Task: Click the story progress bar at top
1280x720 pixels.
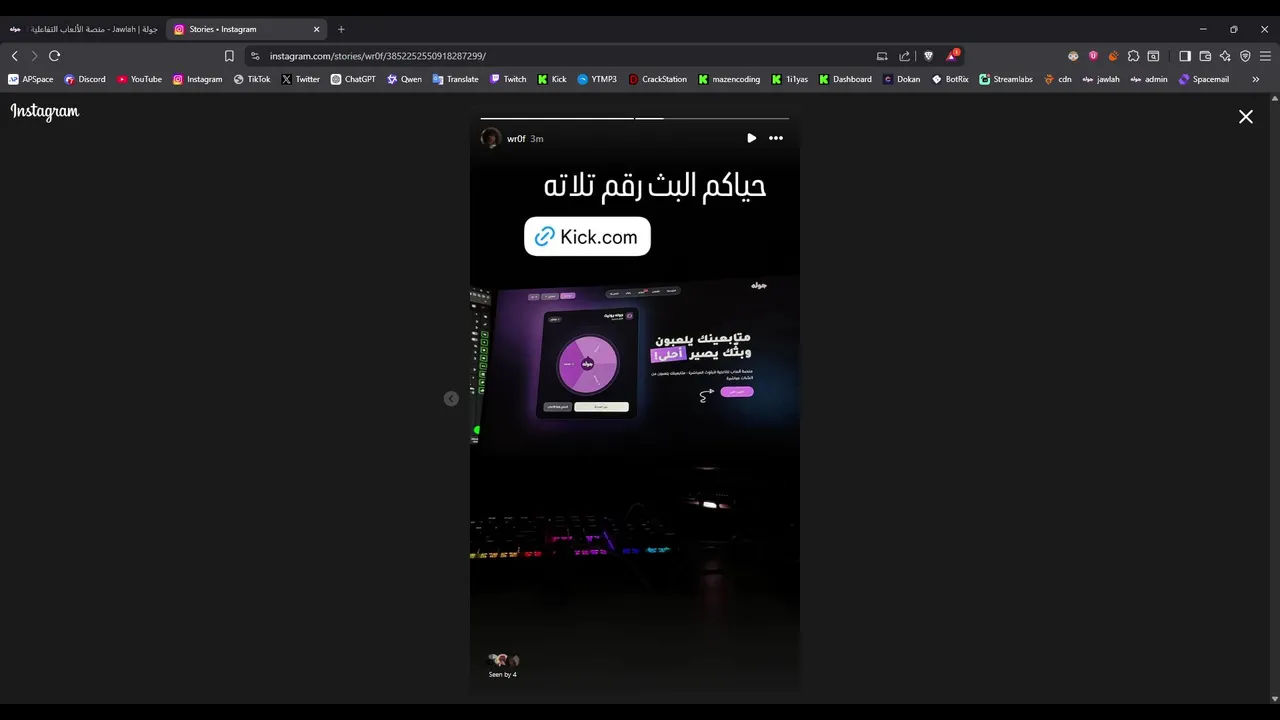Action: coord(634,118)
